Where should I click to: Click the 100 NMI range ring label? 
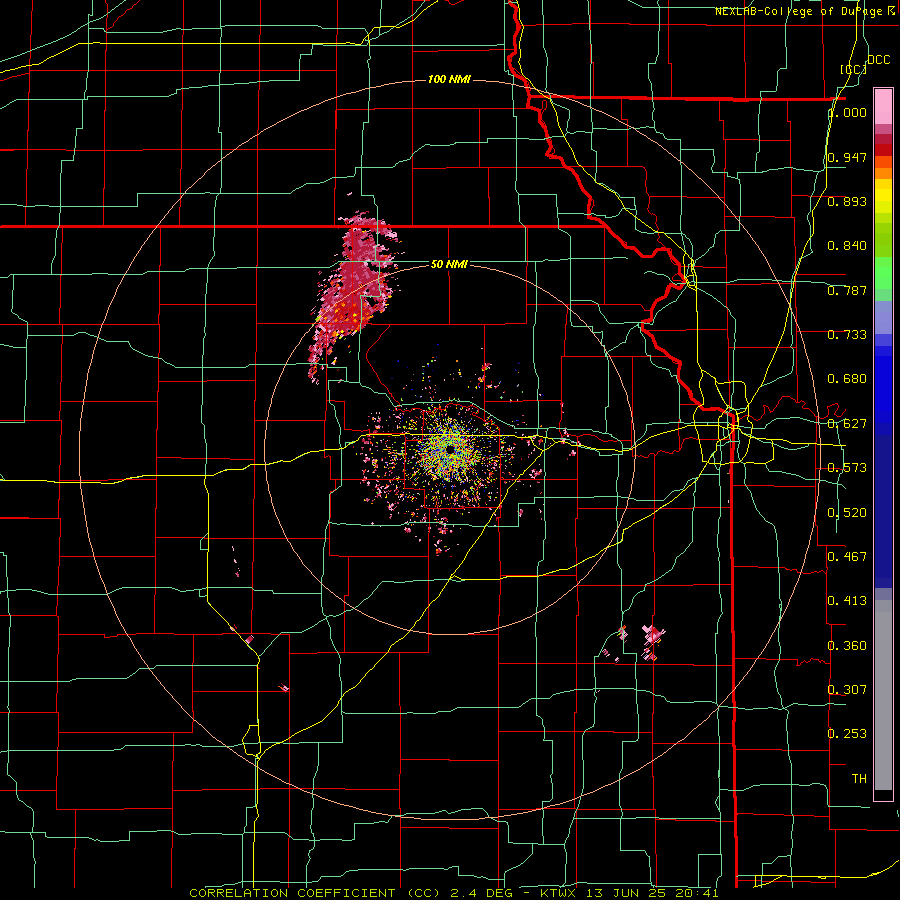pyautogui.click(x=449, y=79)
